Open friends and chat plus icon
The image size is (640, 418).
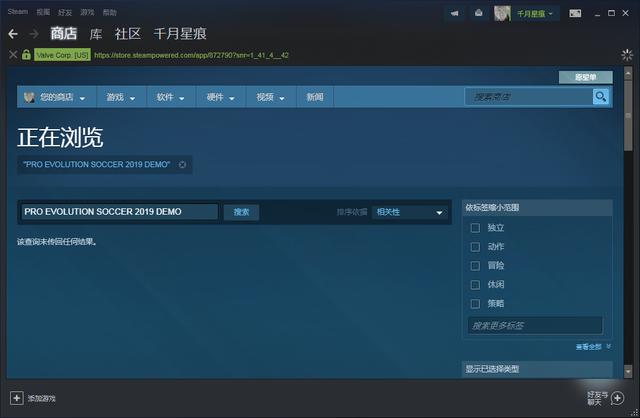coord(617,398)
